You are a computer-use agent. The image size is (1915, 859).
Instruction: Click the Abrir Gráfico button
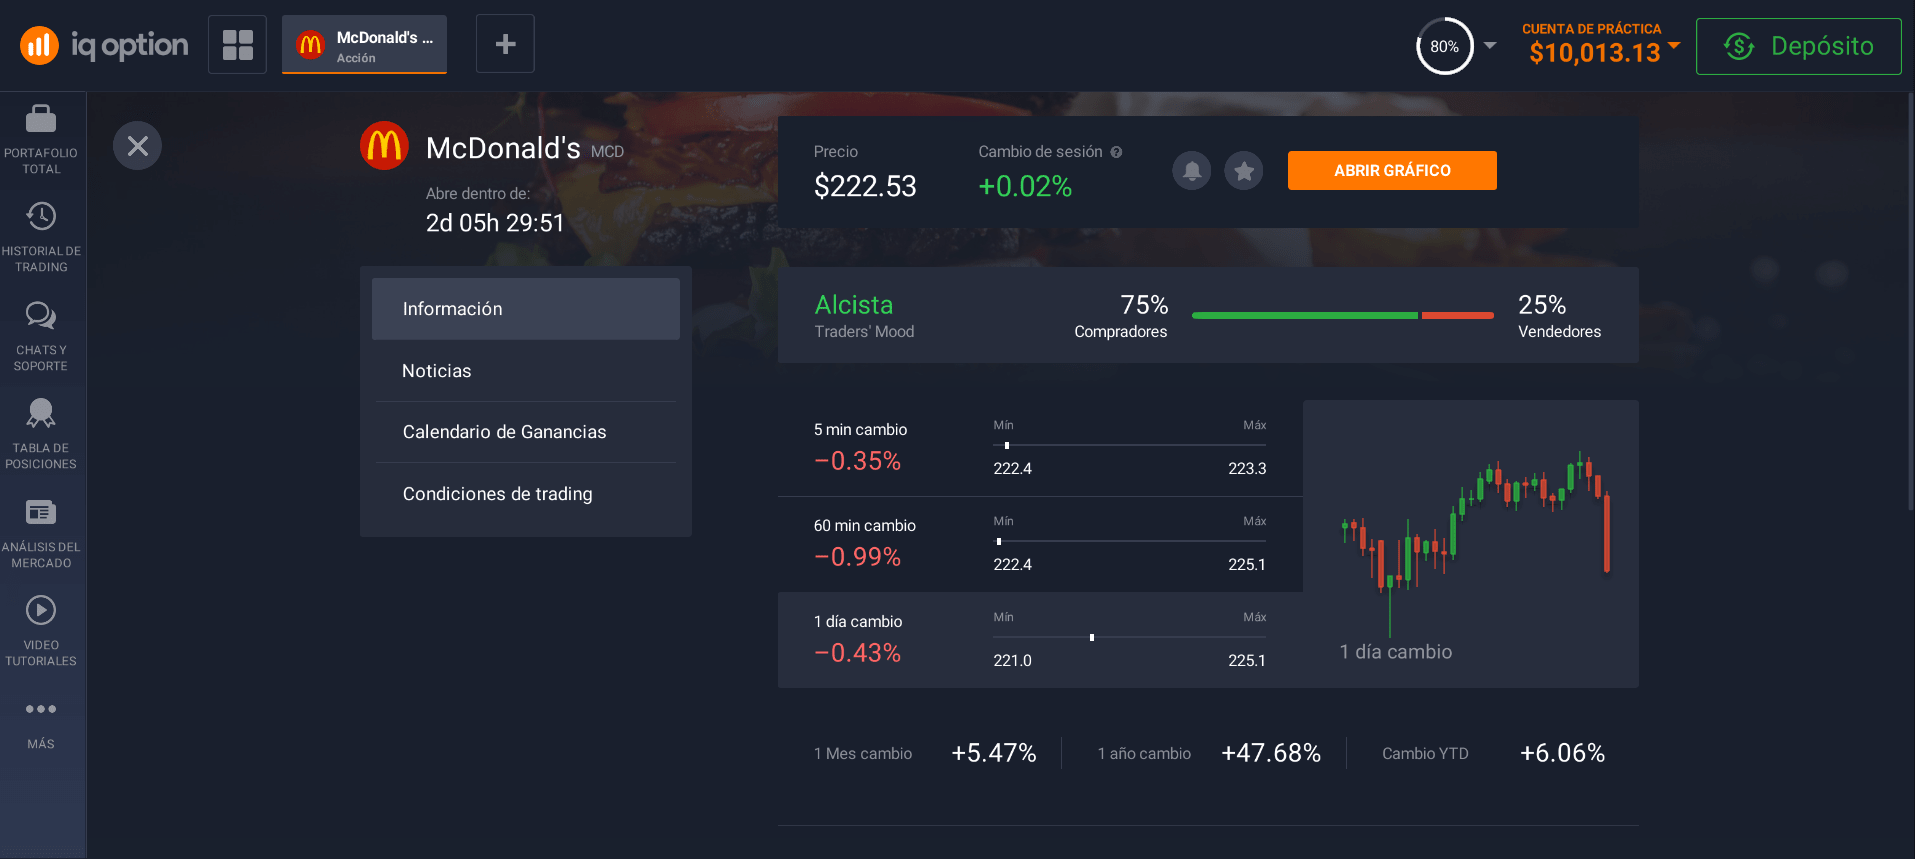coord(1391,170)
